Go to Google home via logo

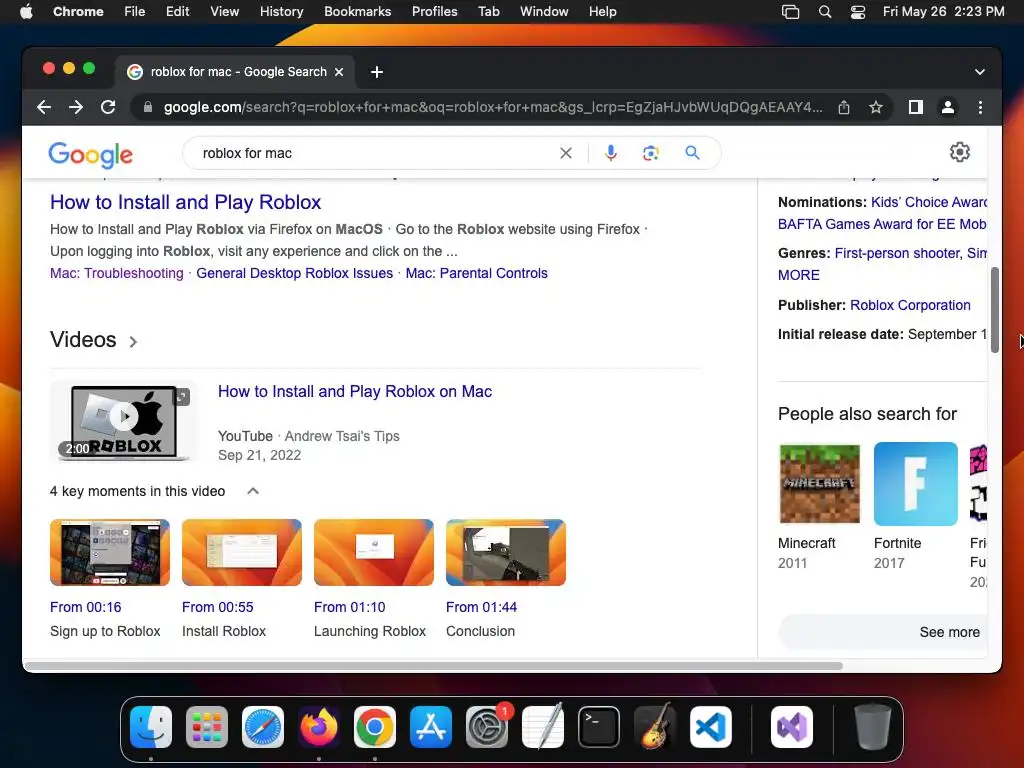point(91,155)
